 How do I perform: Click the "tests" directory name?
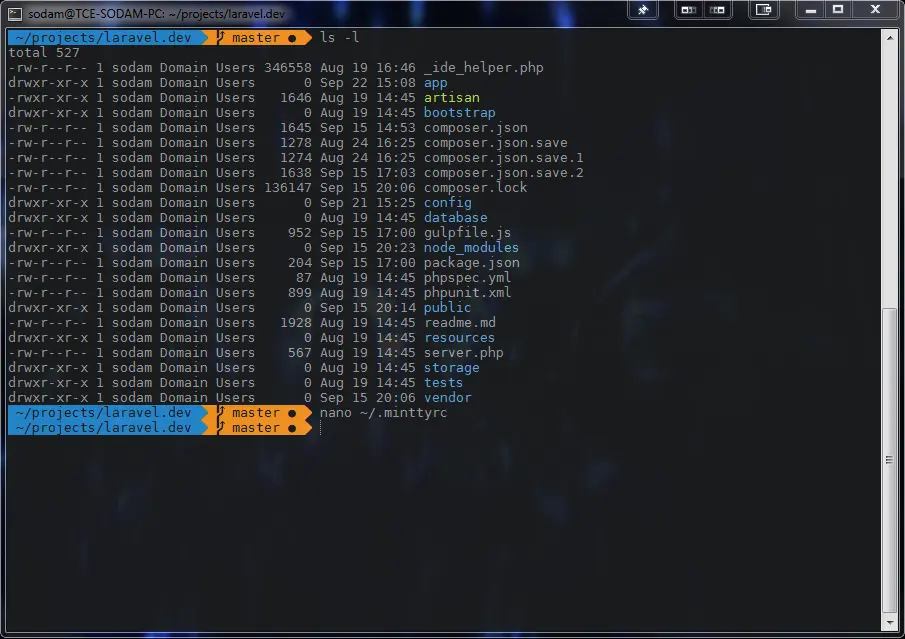pyautogui.click(x=443, y=383)
